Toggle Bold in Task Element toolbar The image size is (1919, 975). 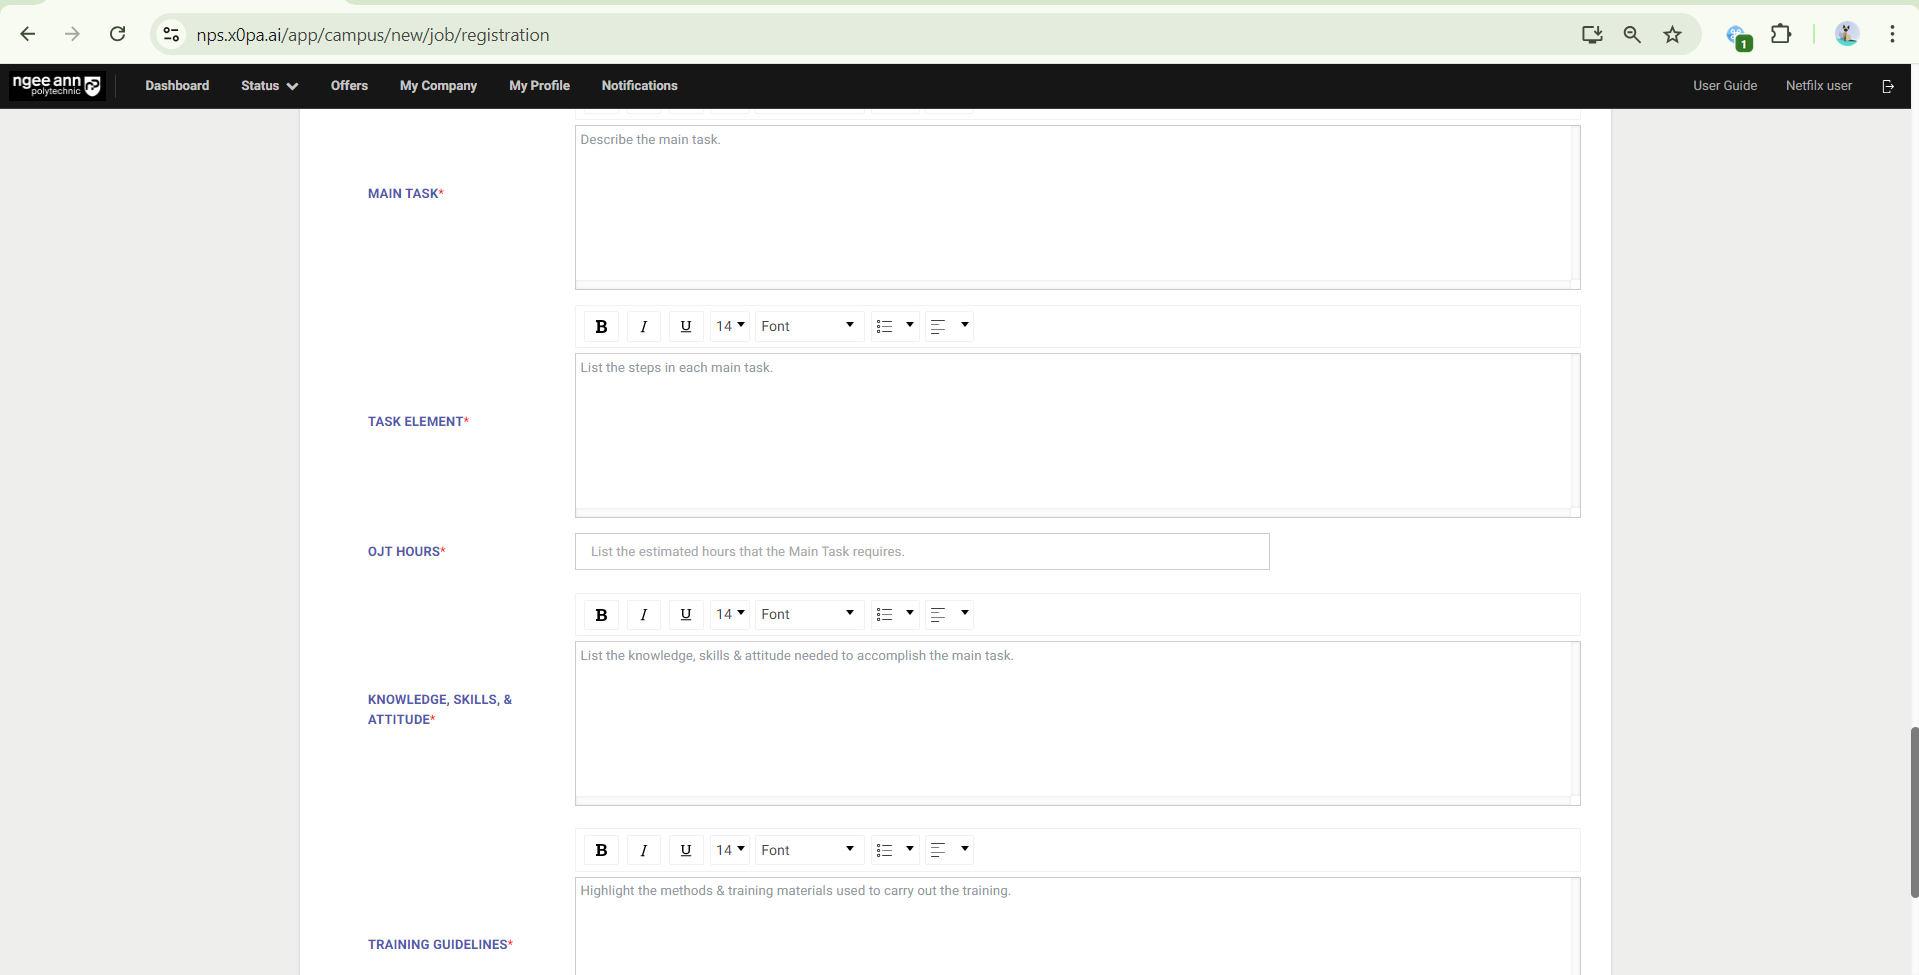coord(601,327)
